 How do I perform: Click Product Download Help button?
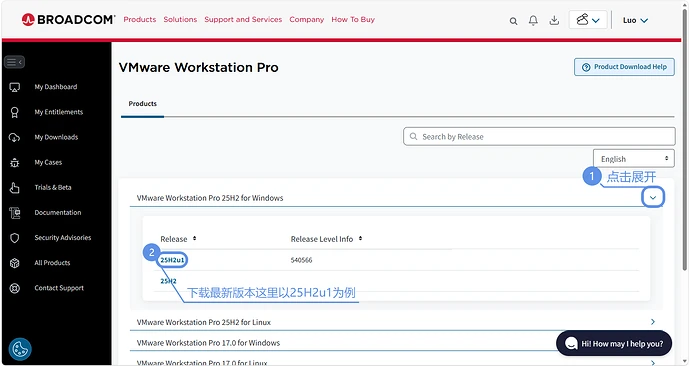point(624,67)
